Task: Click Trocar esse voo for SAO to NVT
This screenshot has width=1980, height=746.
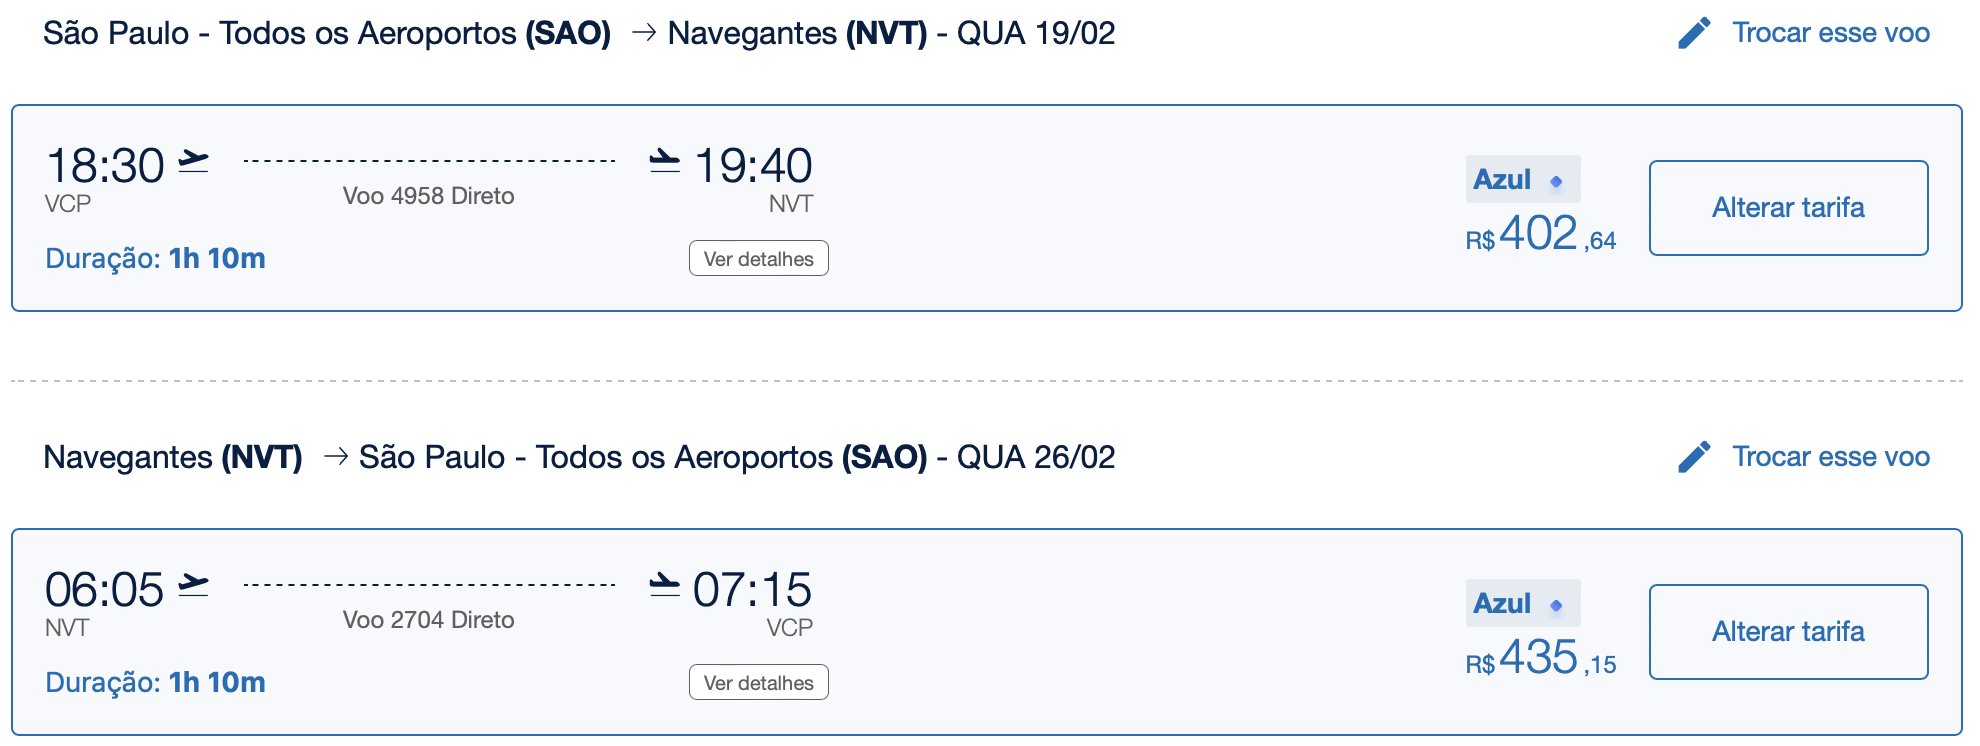Action: tap(1831, 33)
